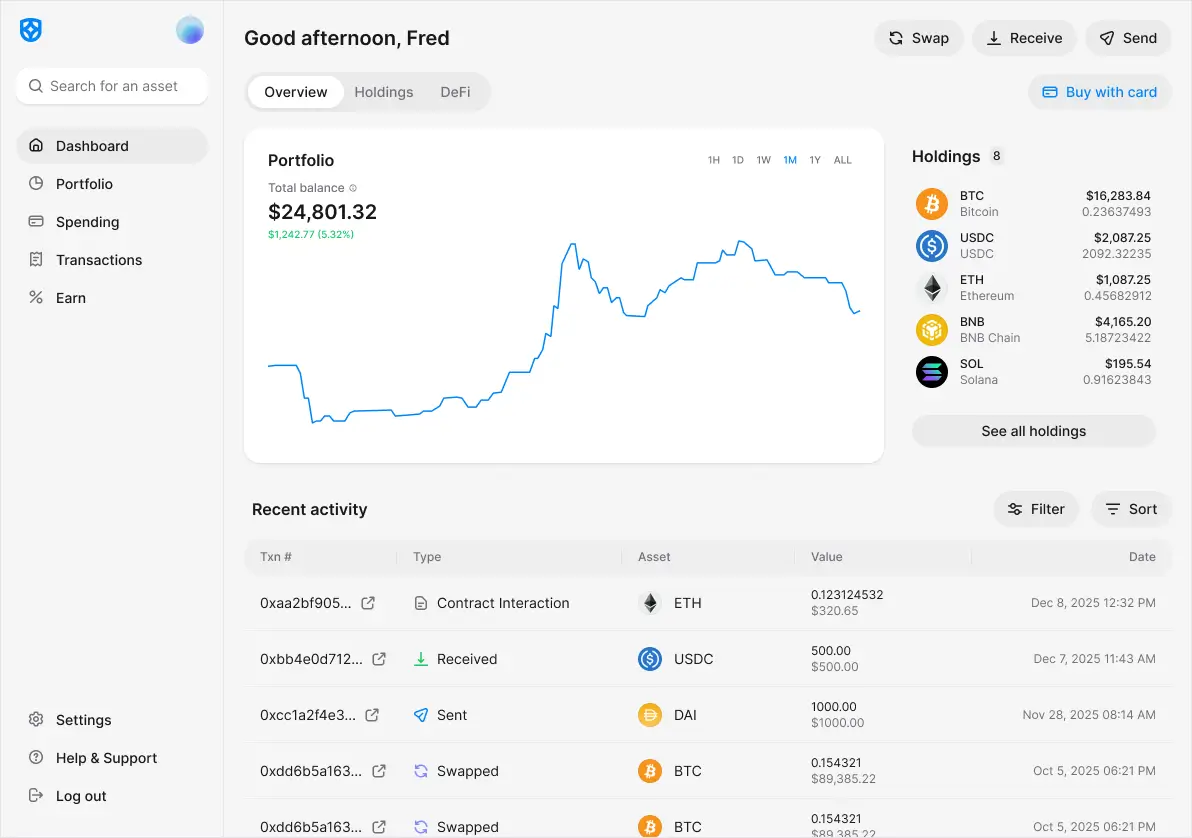
Task: Open the DeFi tab
Action: click(x=455, y=91)
